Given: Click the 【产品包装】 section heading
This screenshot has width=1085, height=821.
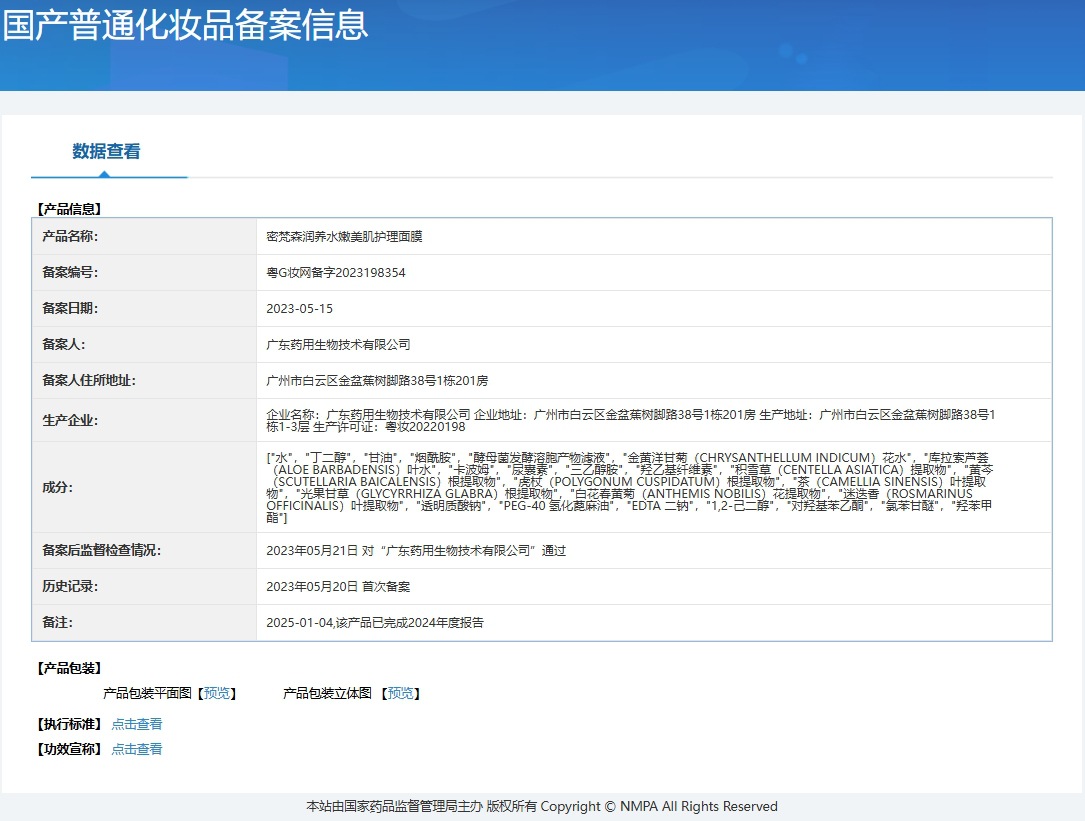Looking at the screenshot, I should (x=69, y=668).
